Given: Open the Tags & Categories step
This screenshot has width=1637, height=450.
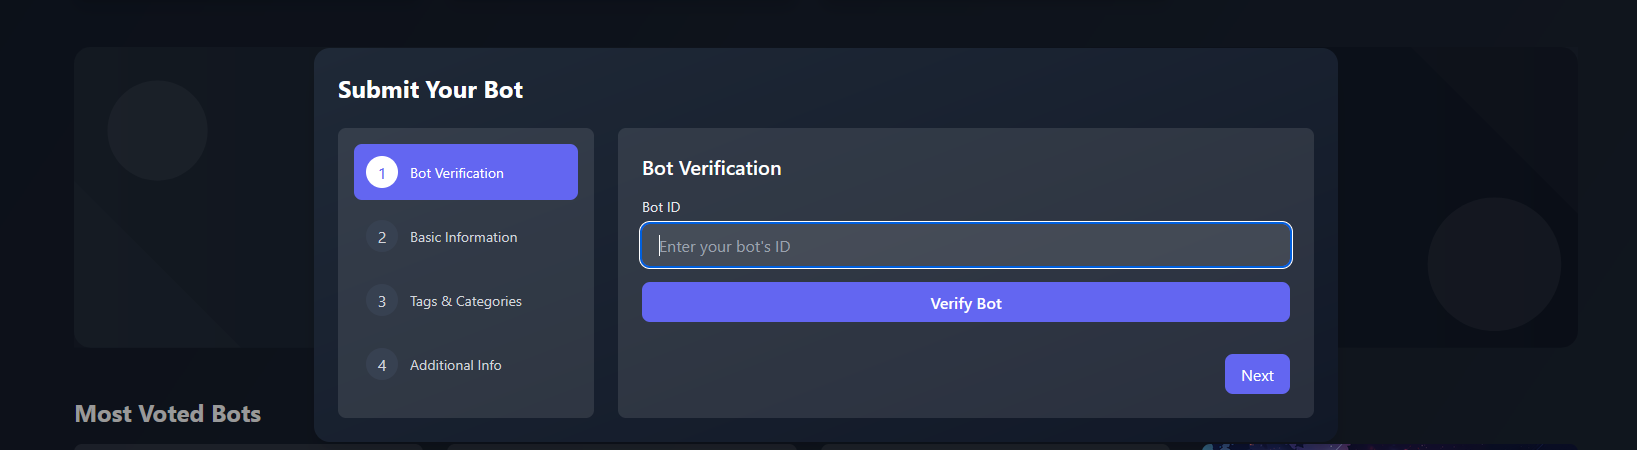Looking at the screenshot, I should click(x=466, y=301).
